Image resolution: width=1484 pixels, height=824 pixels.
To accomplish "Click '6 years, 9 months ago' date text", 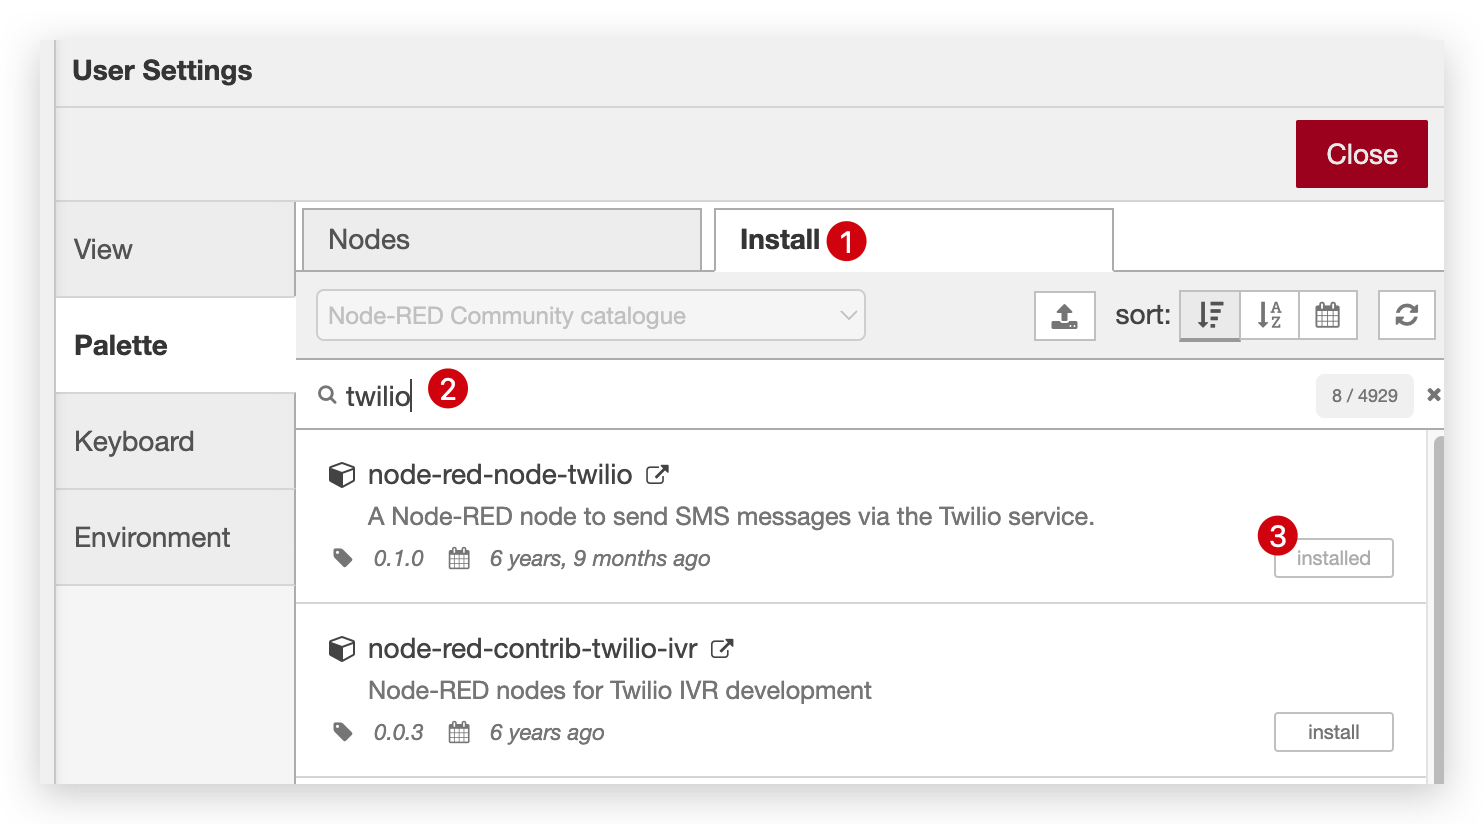I will tap(600, 558).
